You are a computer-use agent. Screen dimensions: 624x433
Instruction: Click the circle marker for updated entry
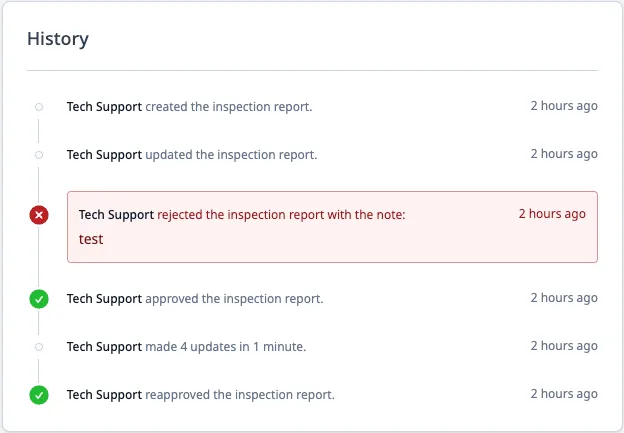click(39, 155)
